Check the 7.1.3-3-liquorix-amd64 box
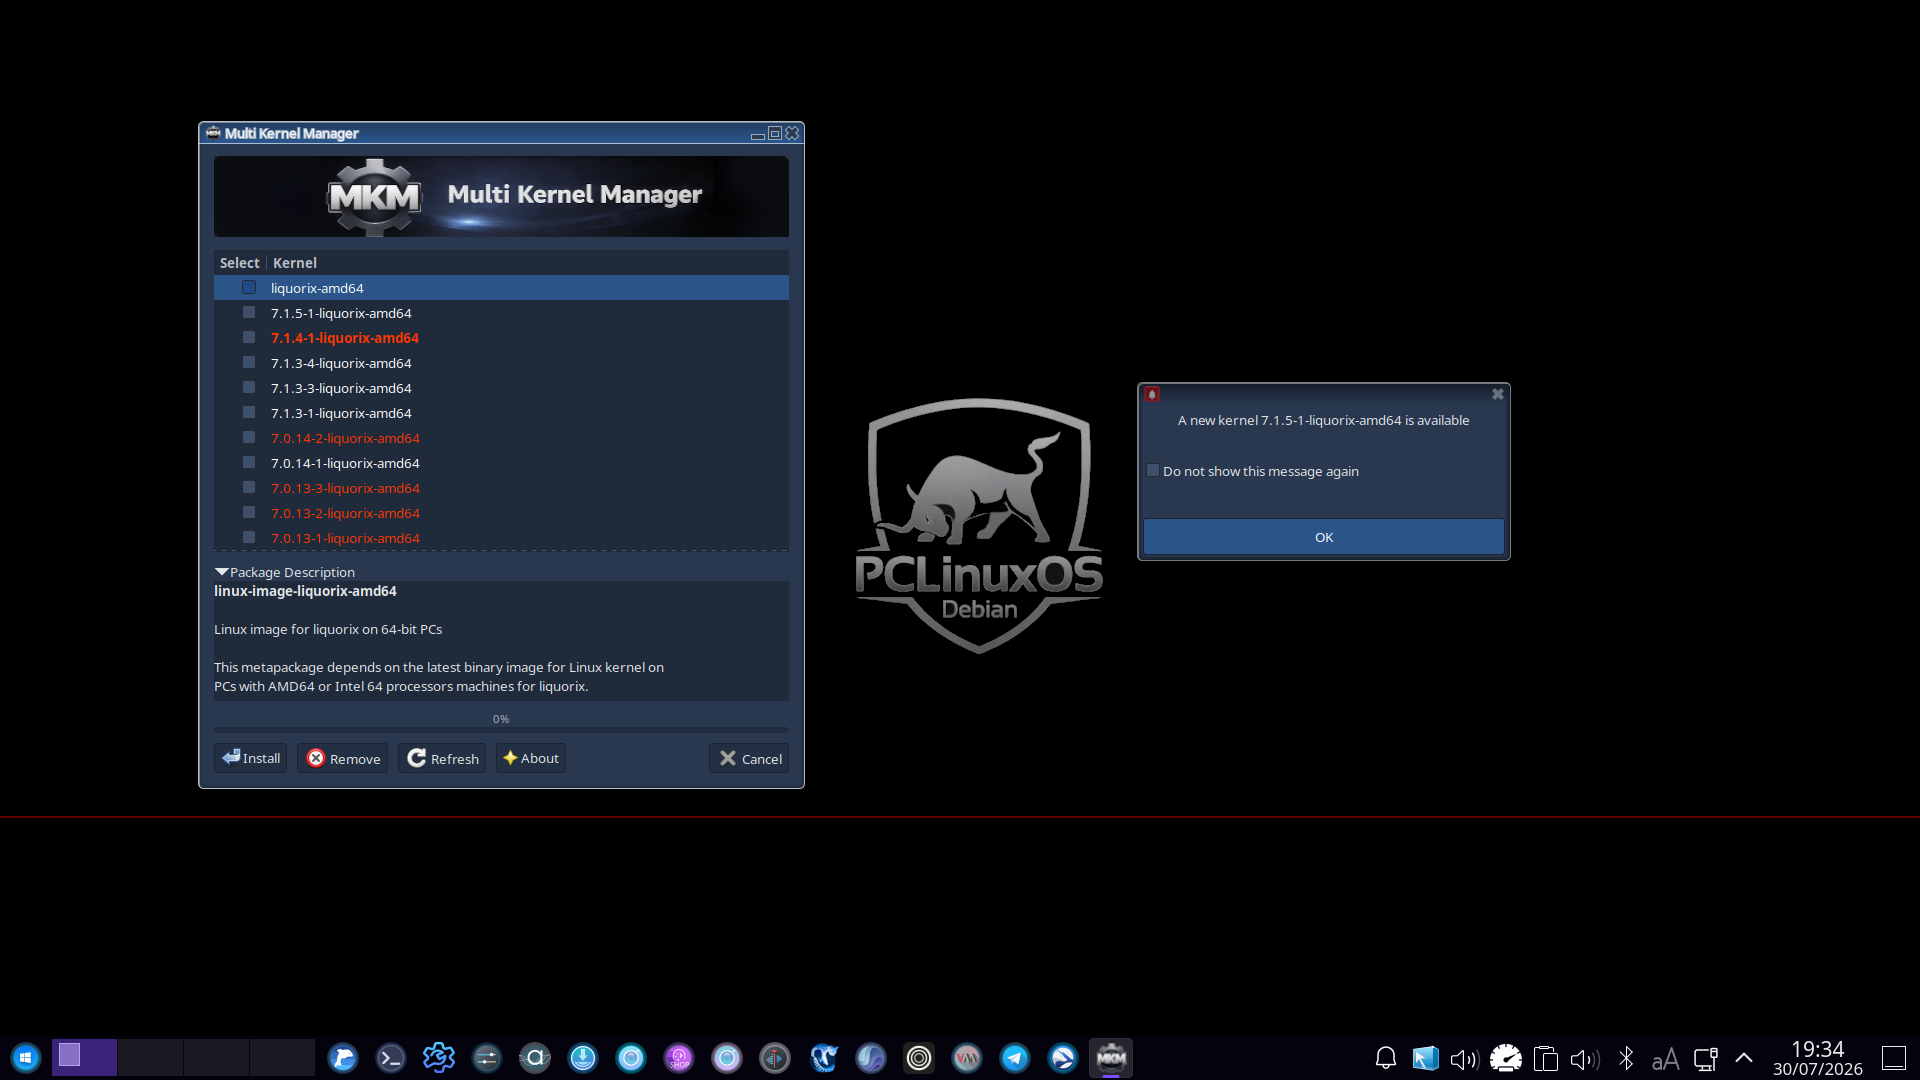 (249, 388)
